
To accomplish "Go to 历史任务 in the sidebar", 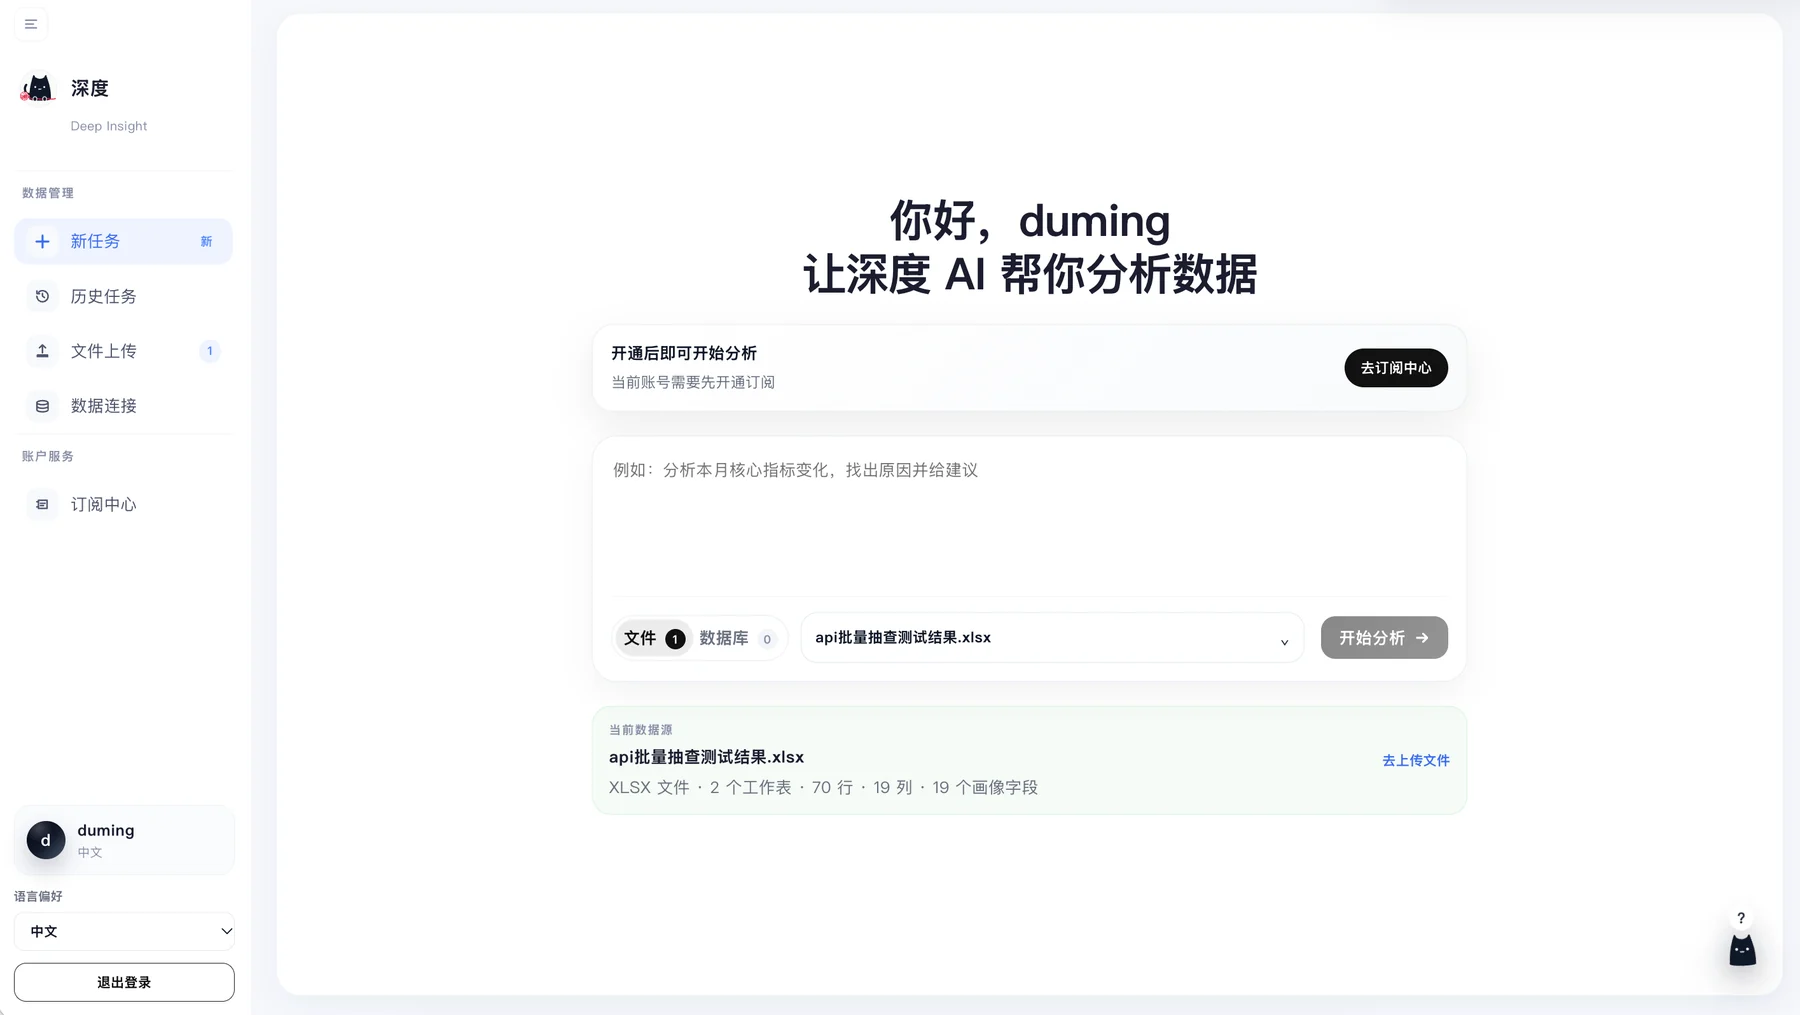I will (123, 296).
